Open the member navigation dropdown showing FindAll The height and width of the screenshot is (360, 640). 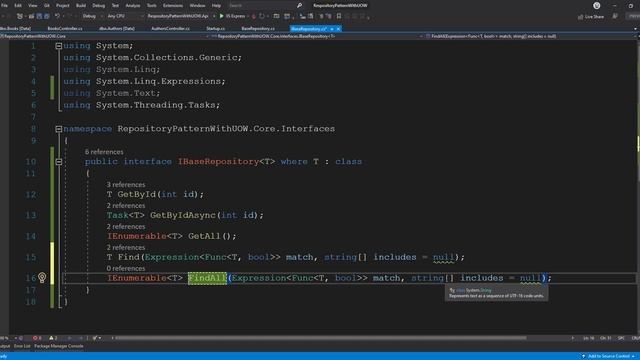point(531,36)
